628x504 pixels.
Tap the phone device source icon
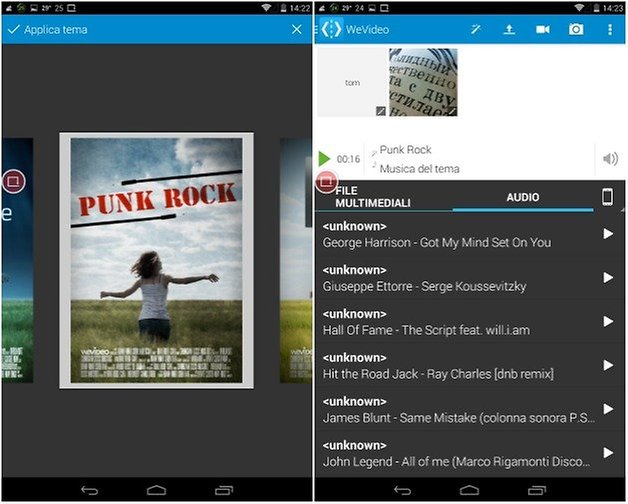coord(608,197)
